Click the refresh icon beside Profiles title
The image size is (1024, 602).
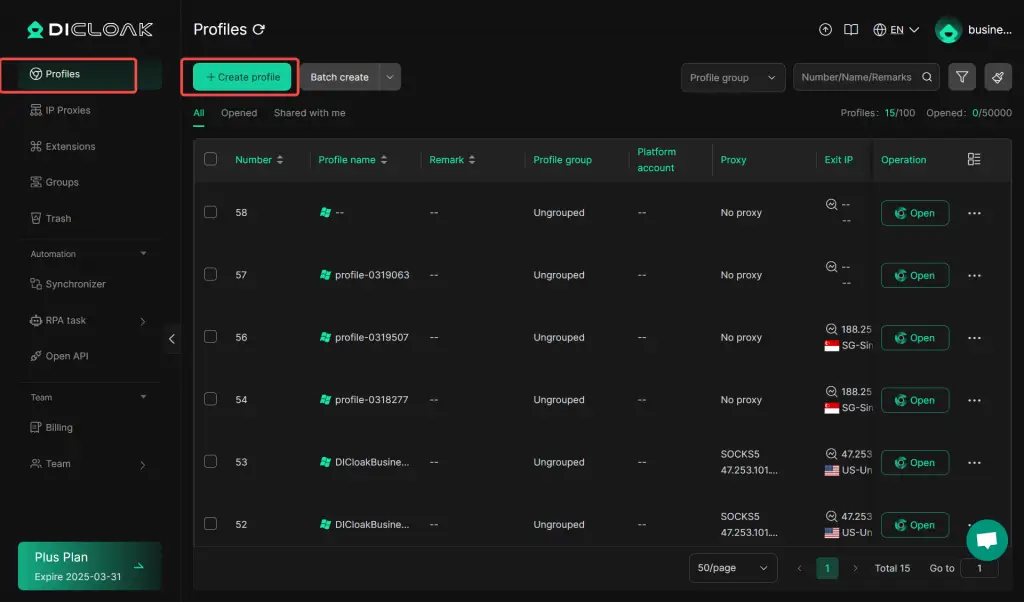point(260,30)
